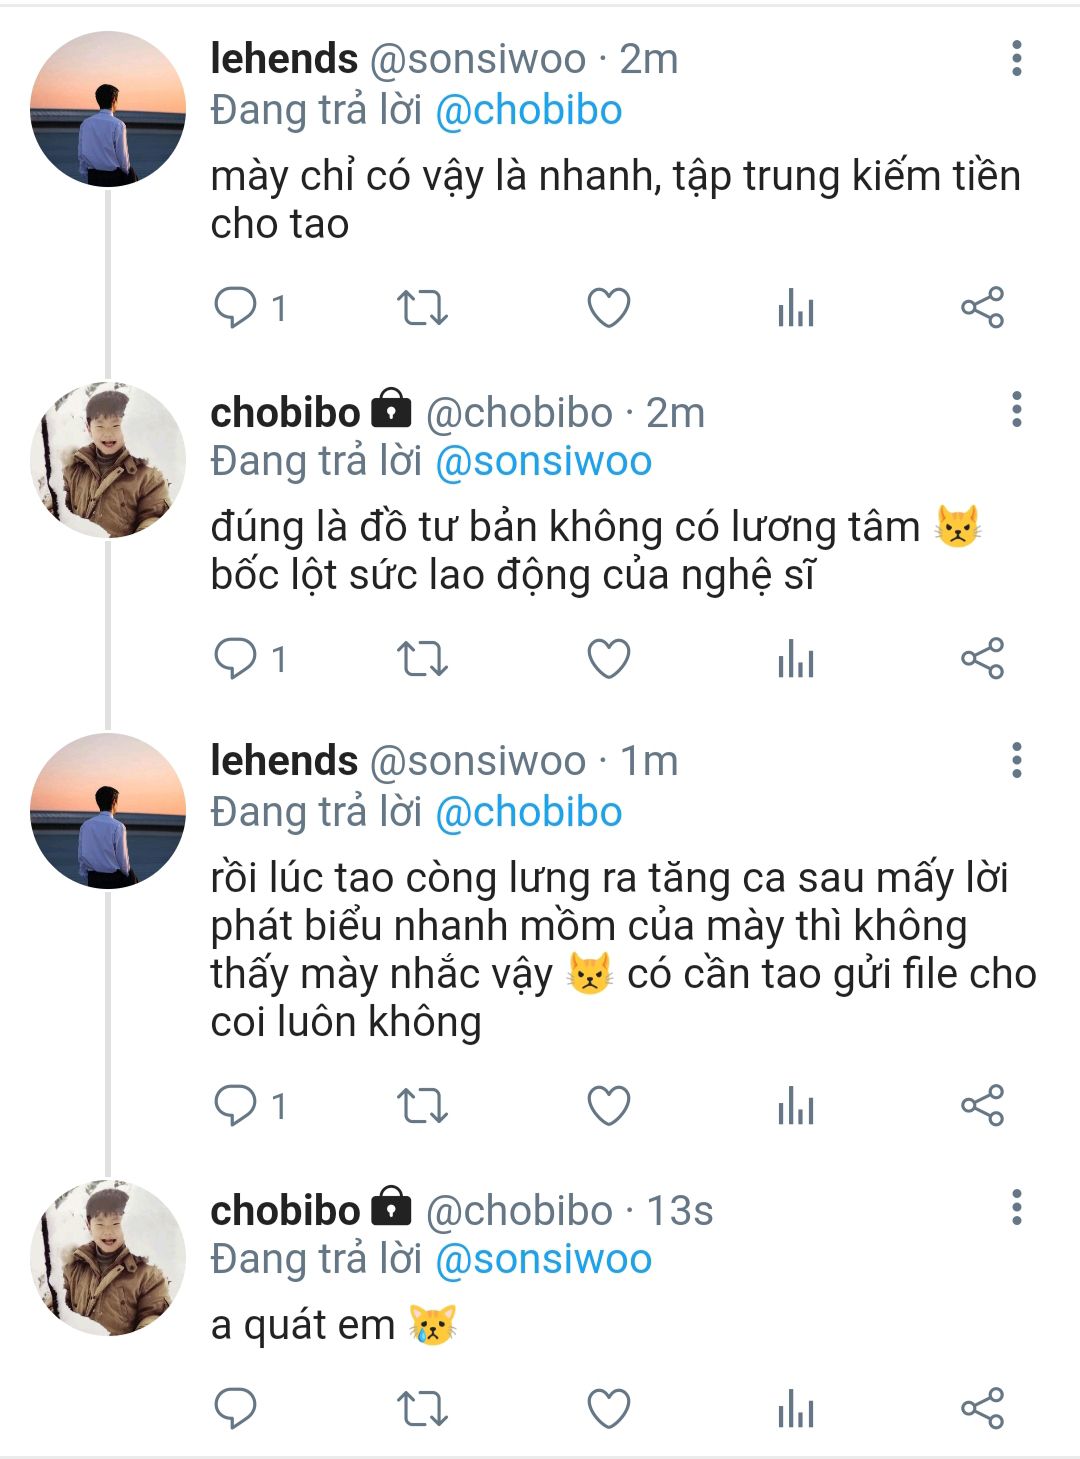Open chobibo's avatar on the 13s tweet
The width and height of the screenshot is (1080, 1459).
point(108,1258)
